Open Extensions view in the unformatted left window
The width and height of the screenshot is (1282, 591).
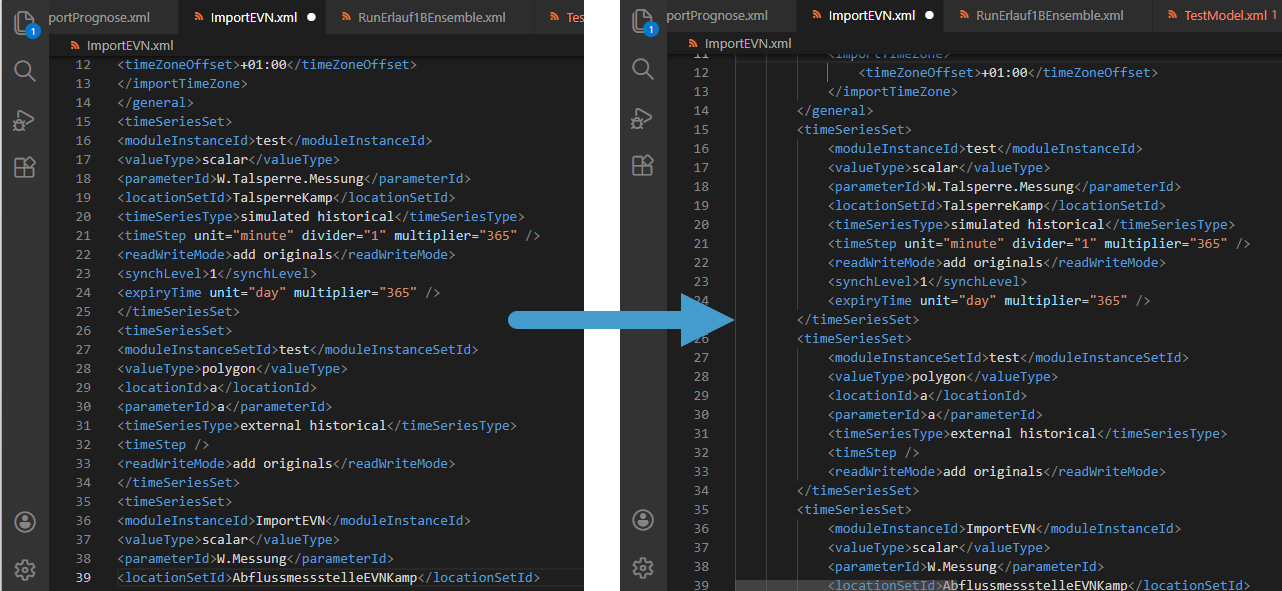(25, 167)
